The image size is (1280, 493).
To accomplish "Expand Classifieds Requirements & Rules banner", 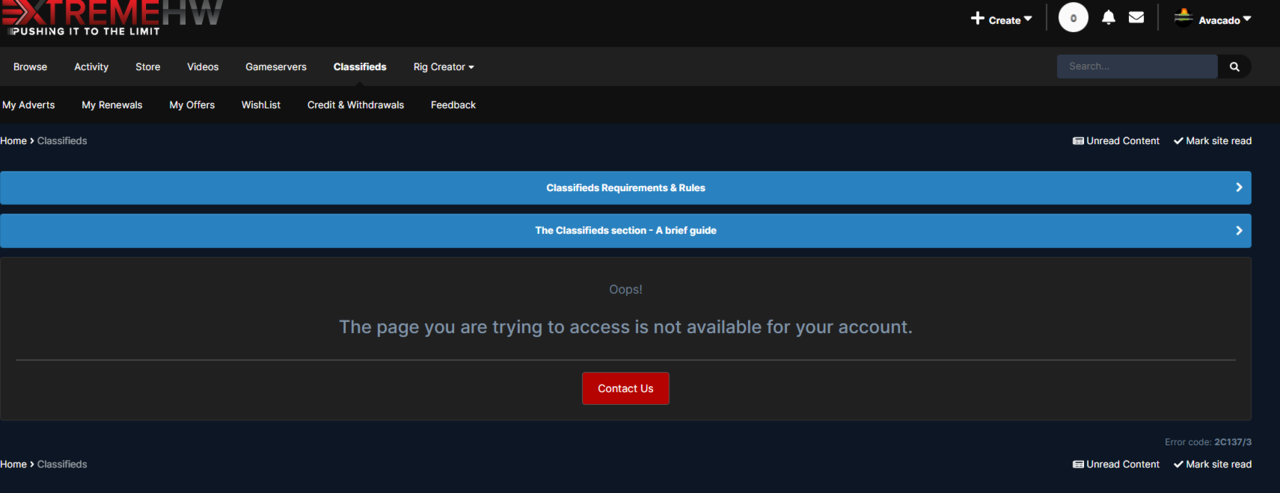I will point(625,188).
